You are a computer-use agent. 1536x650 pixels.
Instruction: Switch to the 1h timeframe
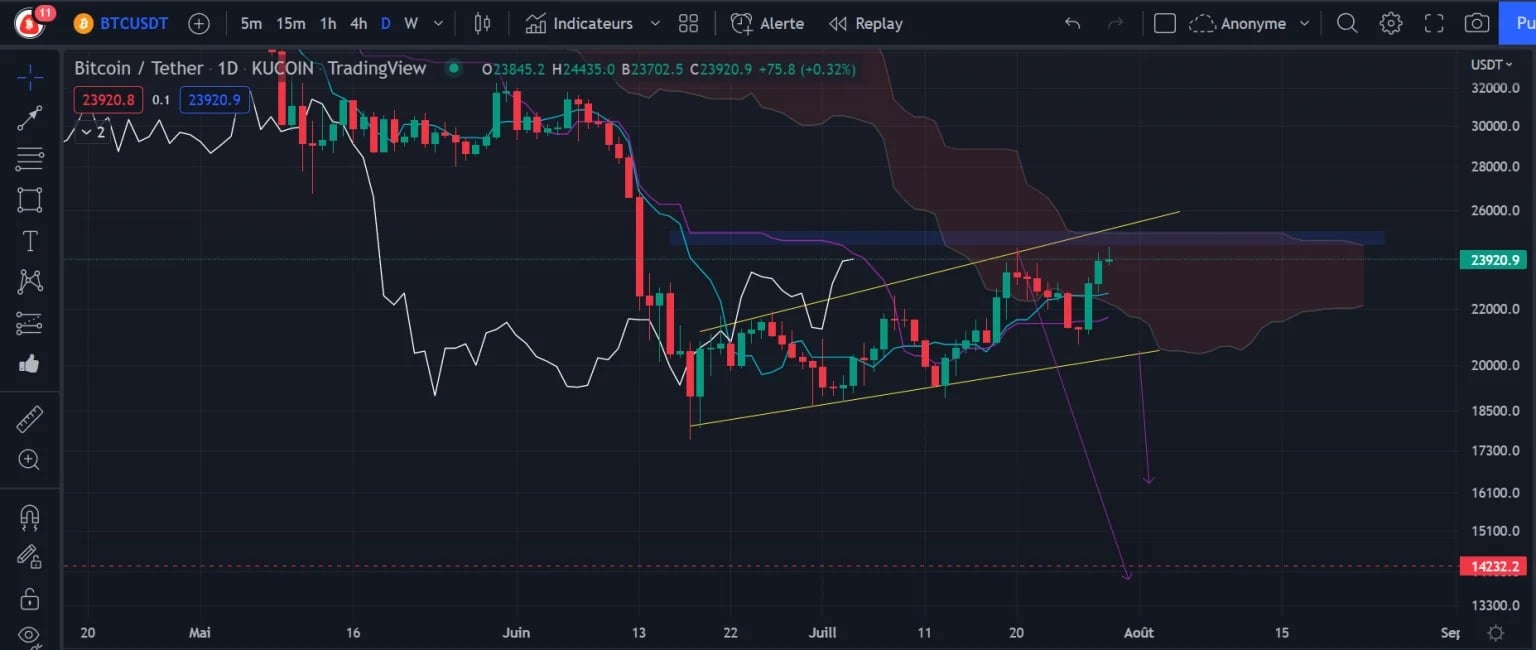click(x=328, y=23)
